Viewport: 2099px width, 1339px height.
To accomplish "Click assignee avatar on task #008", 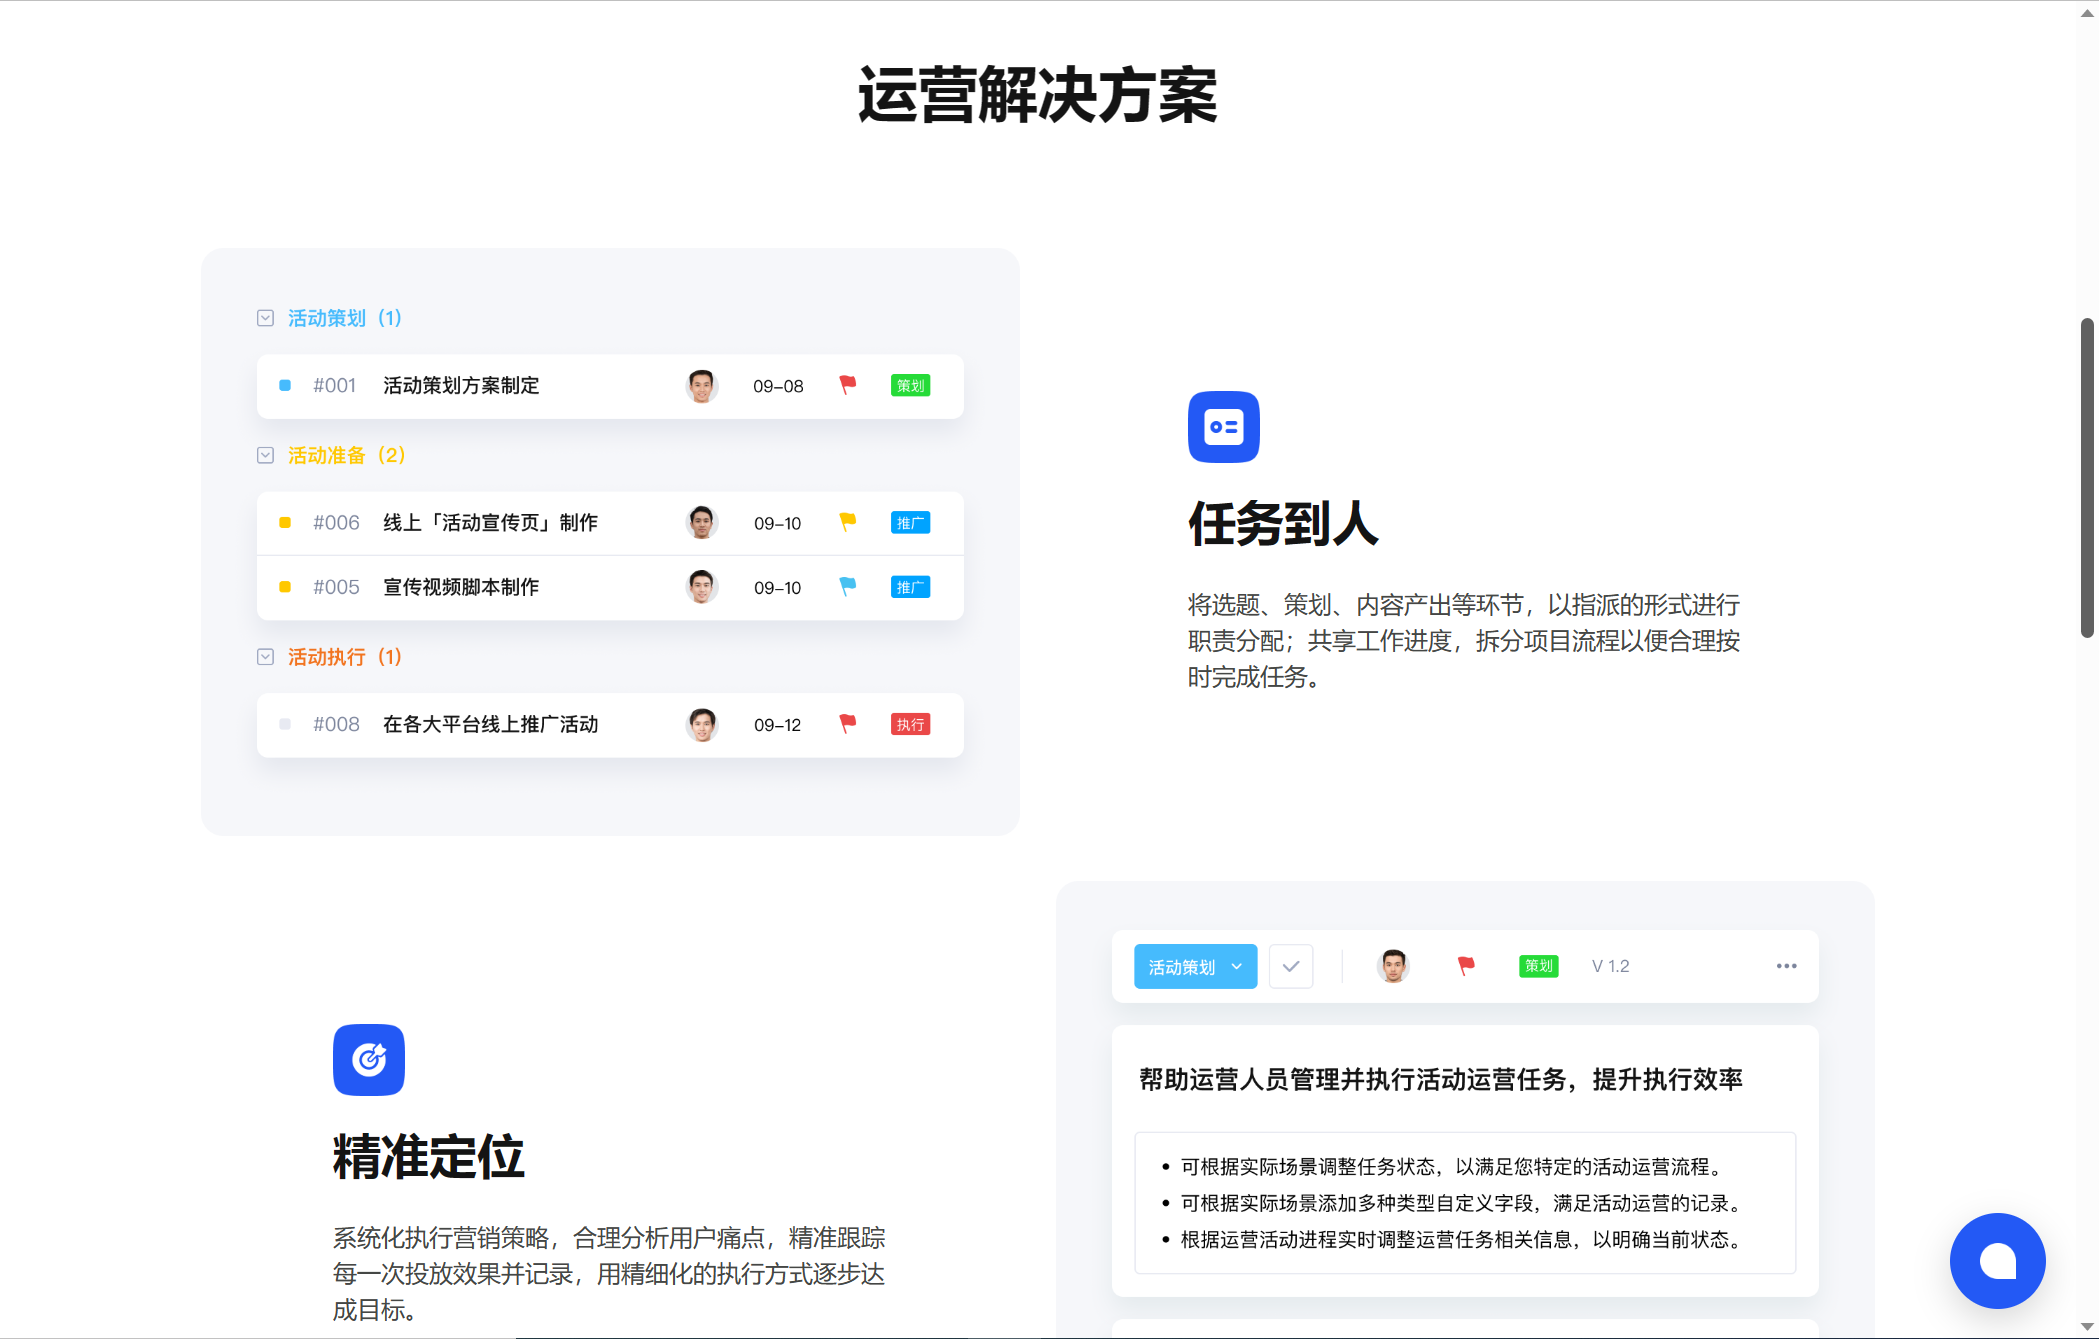I will click(702, 724).
